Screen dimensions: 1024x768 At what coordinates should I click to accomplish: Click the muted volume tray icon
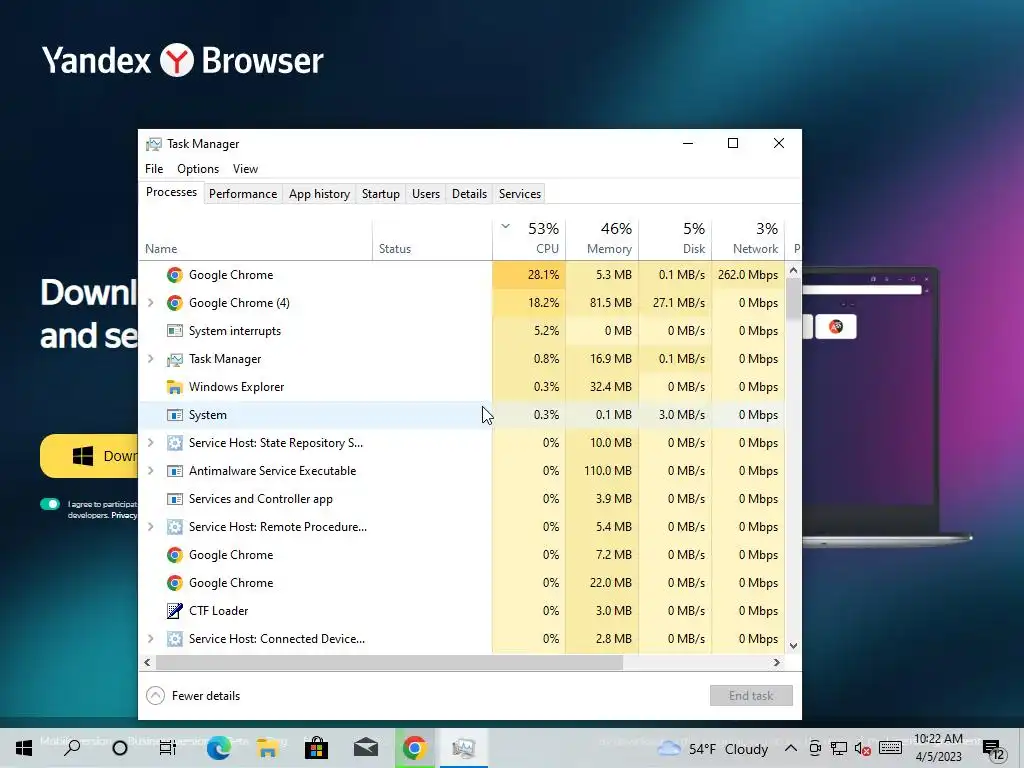pyautogui.click(x=863, y=748)
